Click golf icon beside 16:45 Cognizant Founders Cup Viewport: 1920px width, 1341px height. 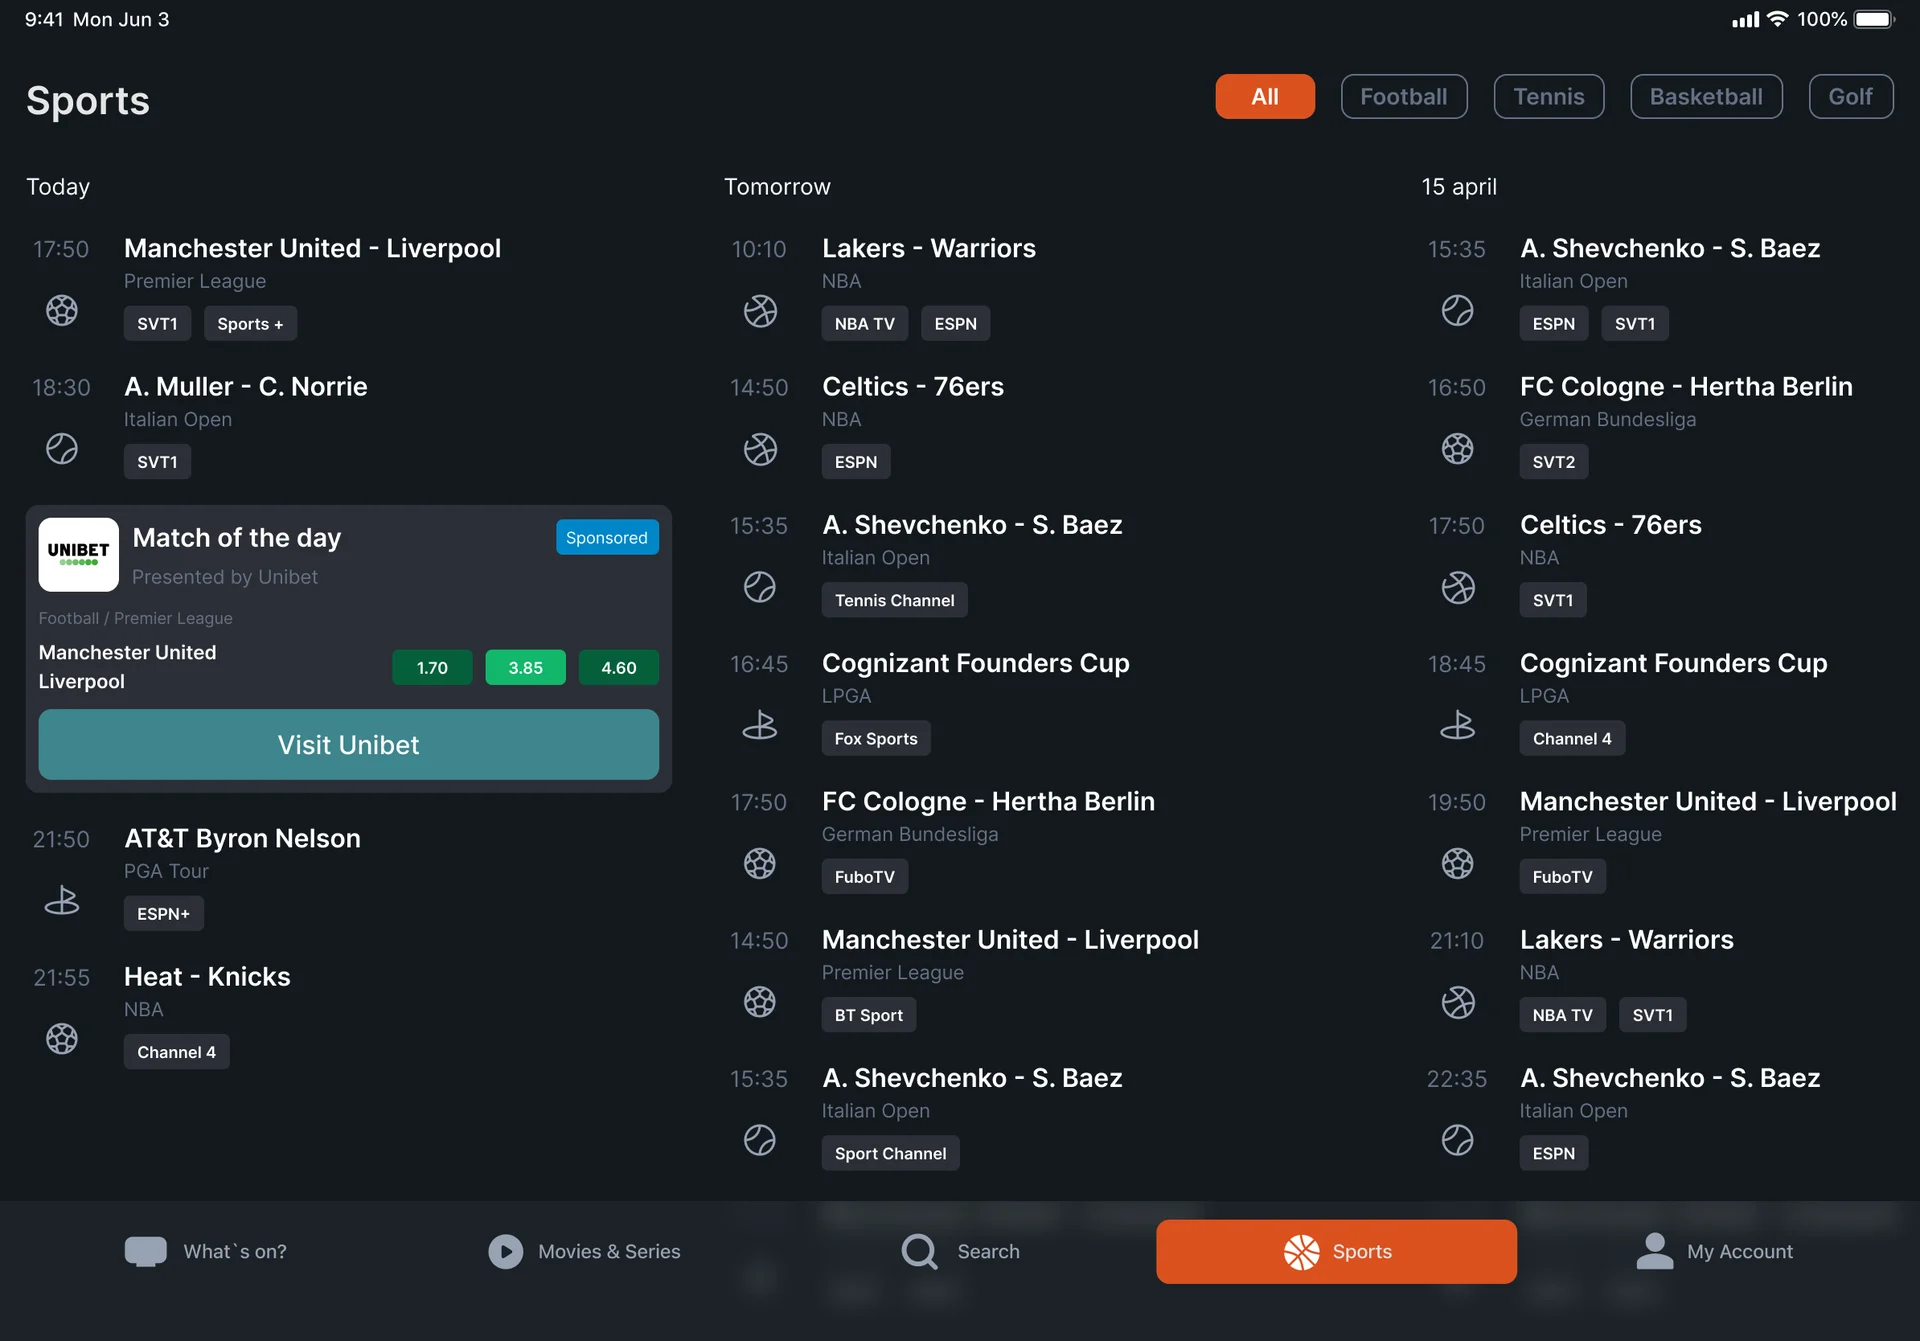(x=760, y=725)
